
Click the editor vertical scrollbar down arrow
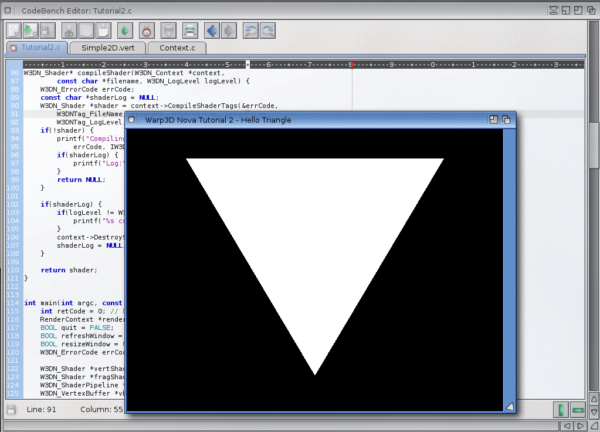[594, 412]
